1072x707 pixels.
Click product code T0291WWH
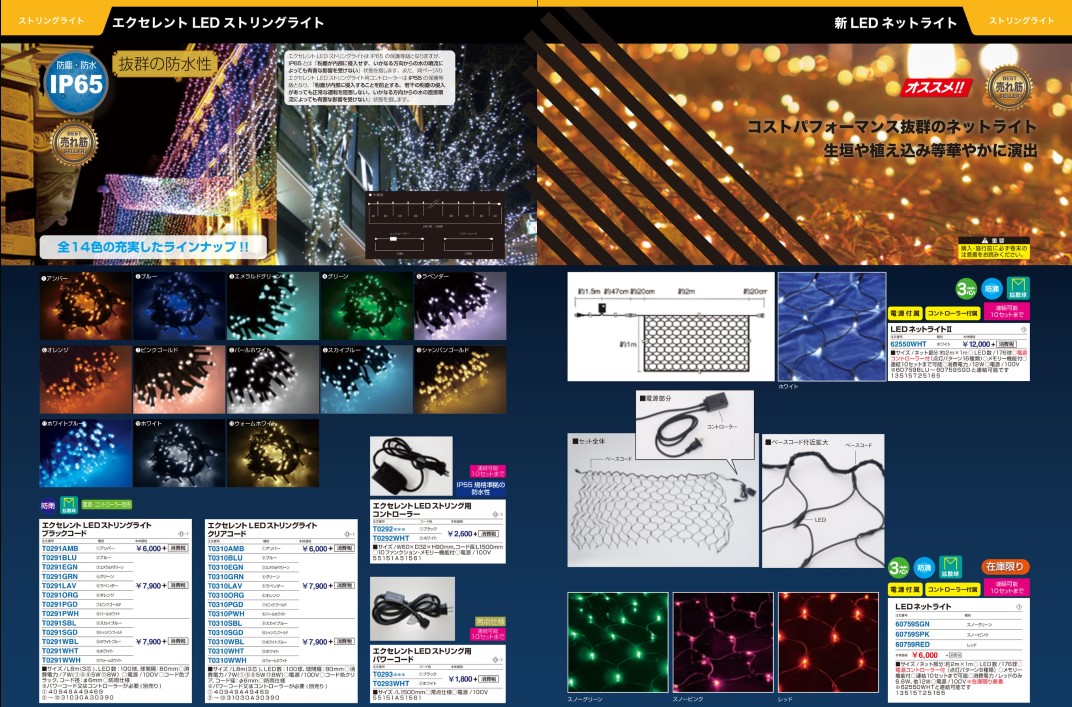click(x=62, y=661)
